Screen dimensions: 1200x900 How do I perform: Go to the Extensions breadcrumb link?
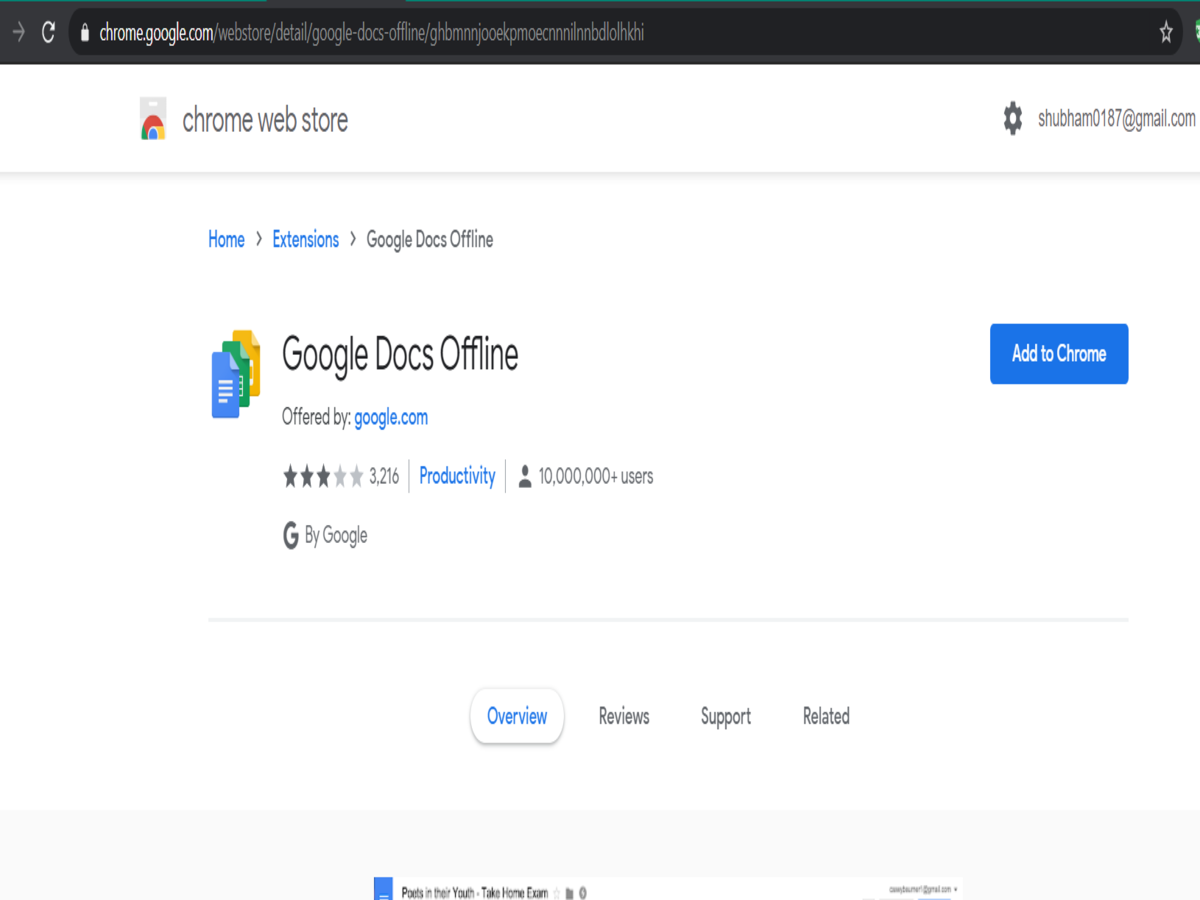306,239
